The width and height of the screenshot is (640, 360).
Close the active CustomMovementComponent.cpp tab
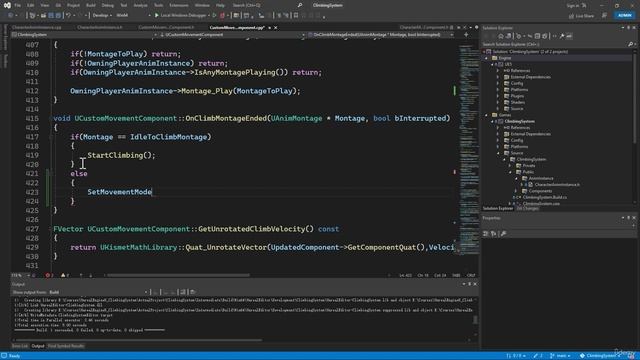(x=276, y=28)
